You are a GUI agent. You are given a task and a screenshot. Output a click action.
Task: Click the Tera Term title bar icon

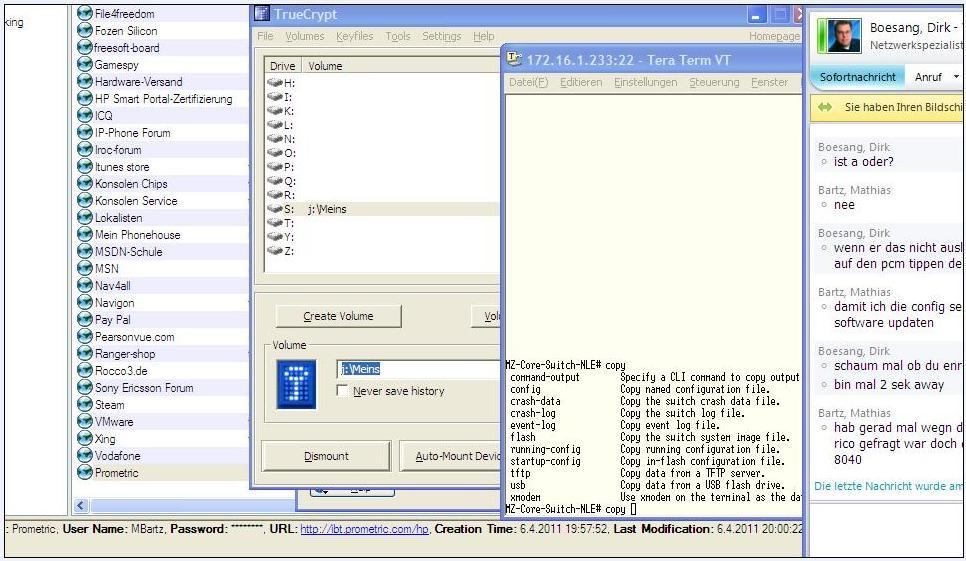pos(514,59)
